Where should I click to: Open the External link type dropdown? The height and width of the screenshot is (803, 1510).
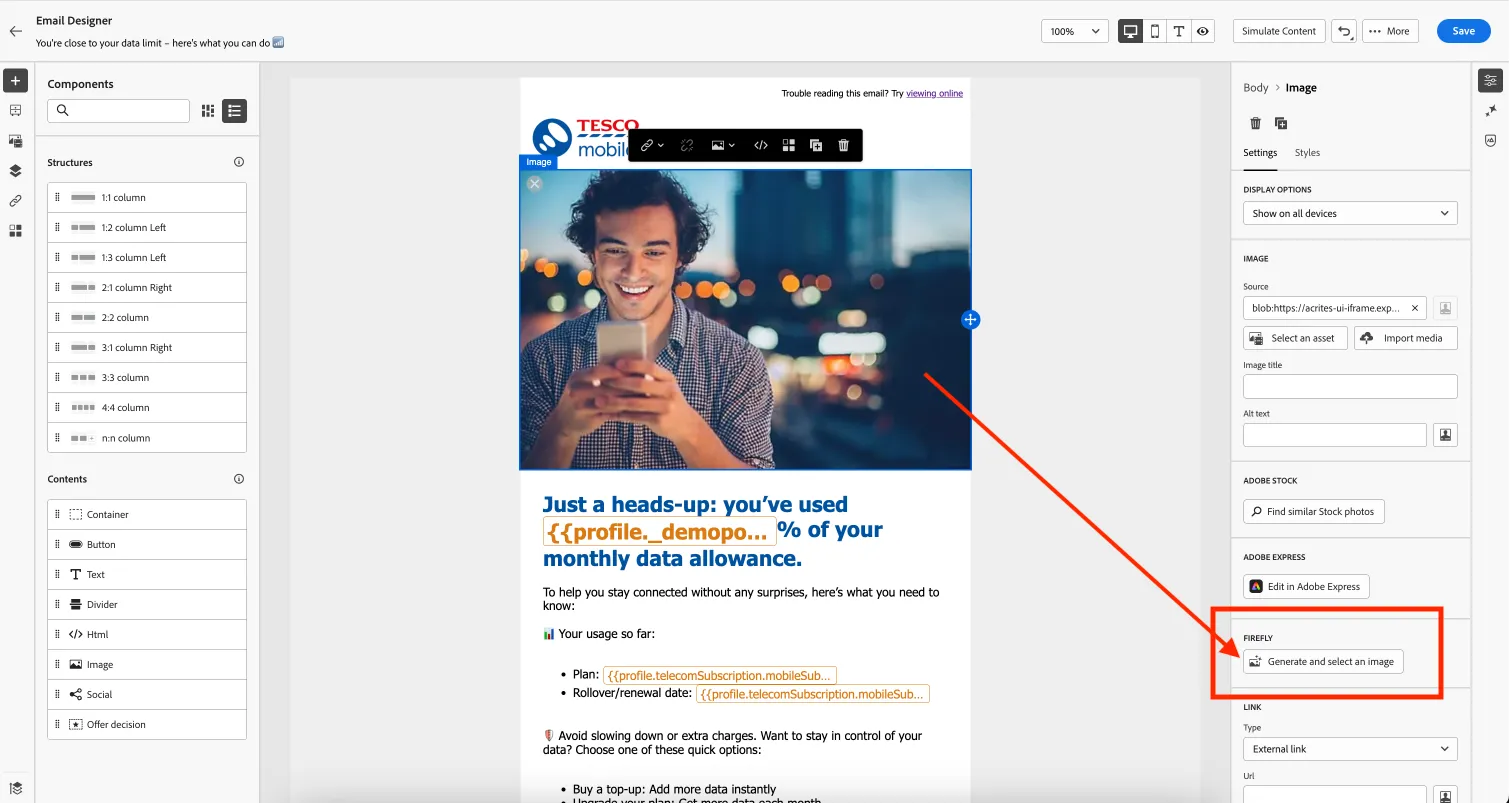(x=1350, y=749)
